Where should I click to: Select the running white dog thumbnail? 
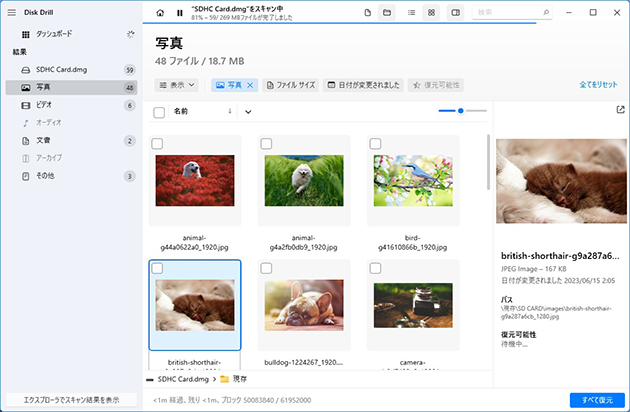click(x=304, y=180)
